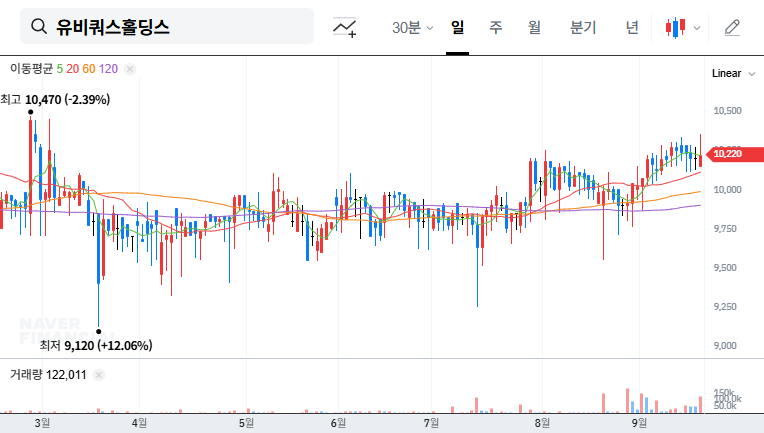Select the 20-day moving average value
This screenshot has width=764, height=433.
click(73, 69)
